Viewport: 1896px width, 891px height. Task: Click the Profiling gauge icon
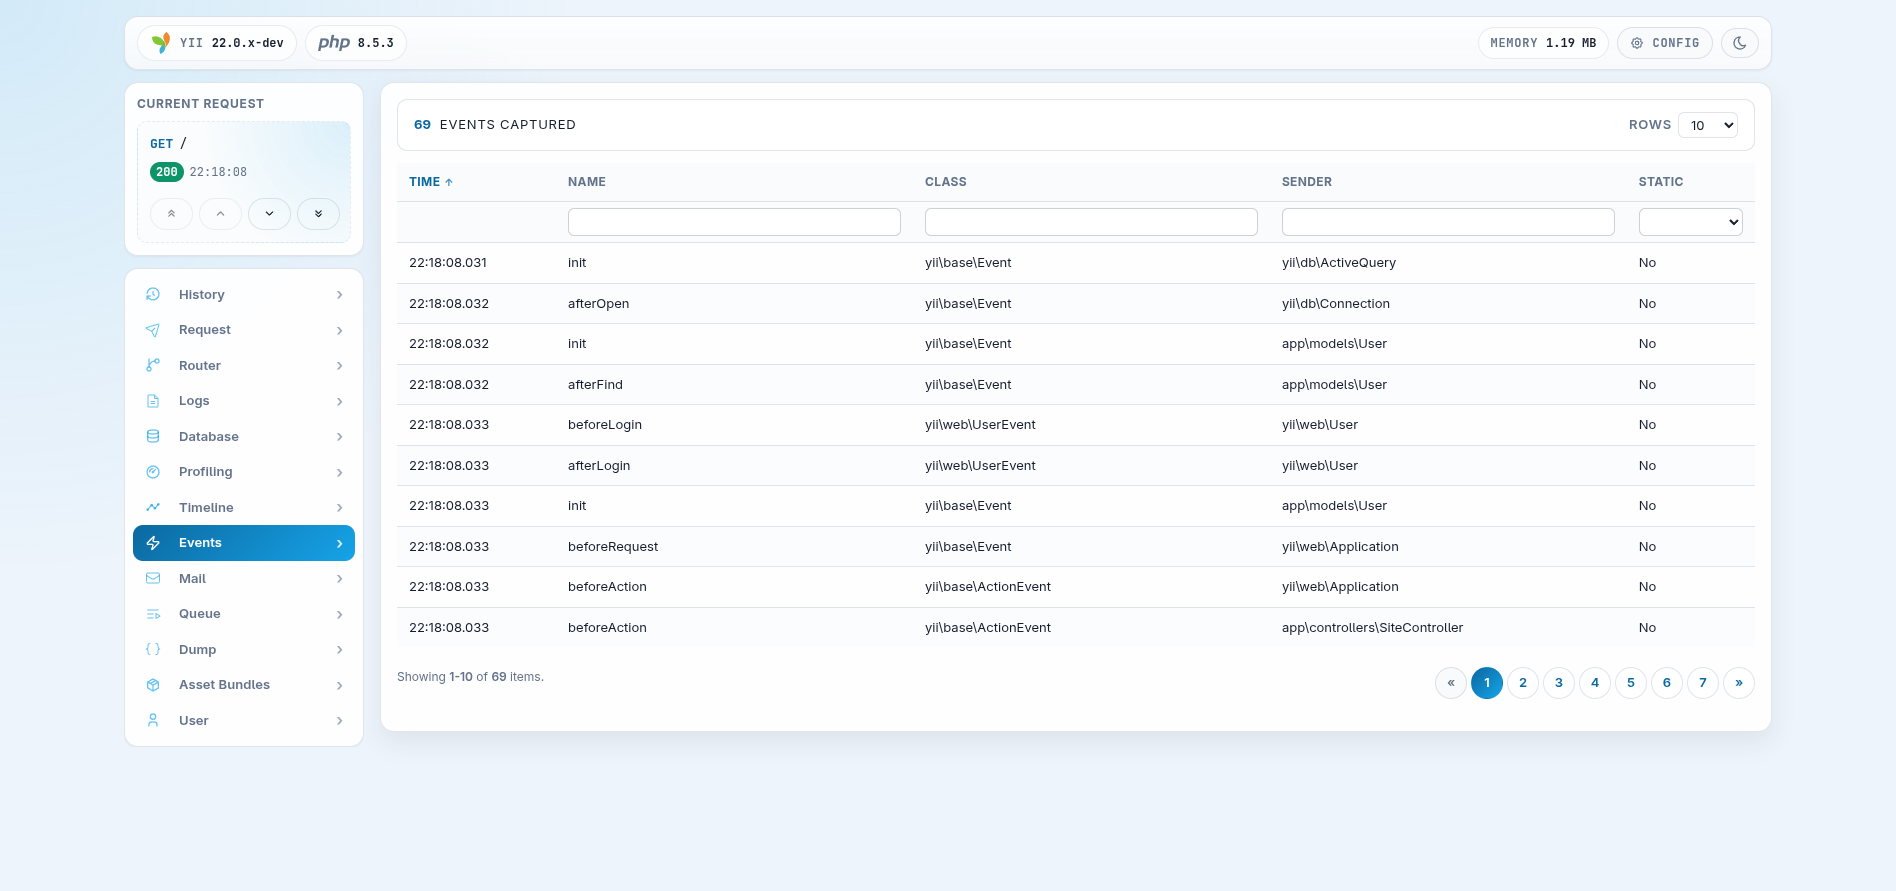coord(153,472)
